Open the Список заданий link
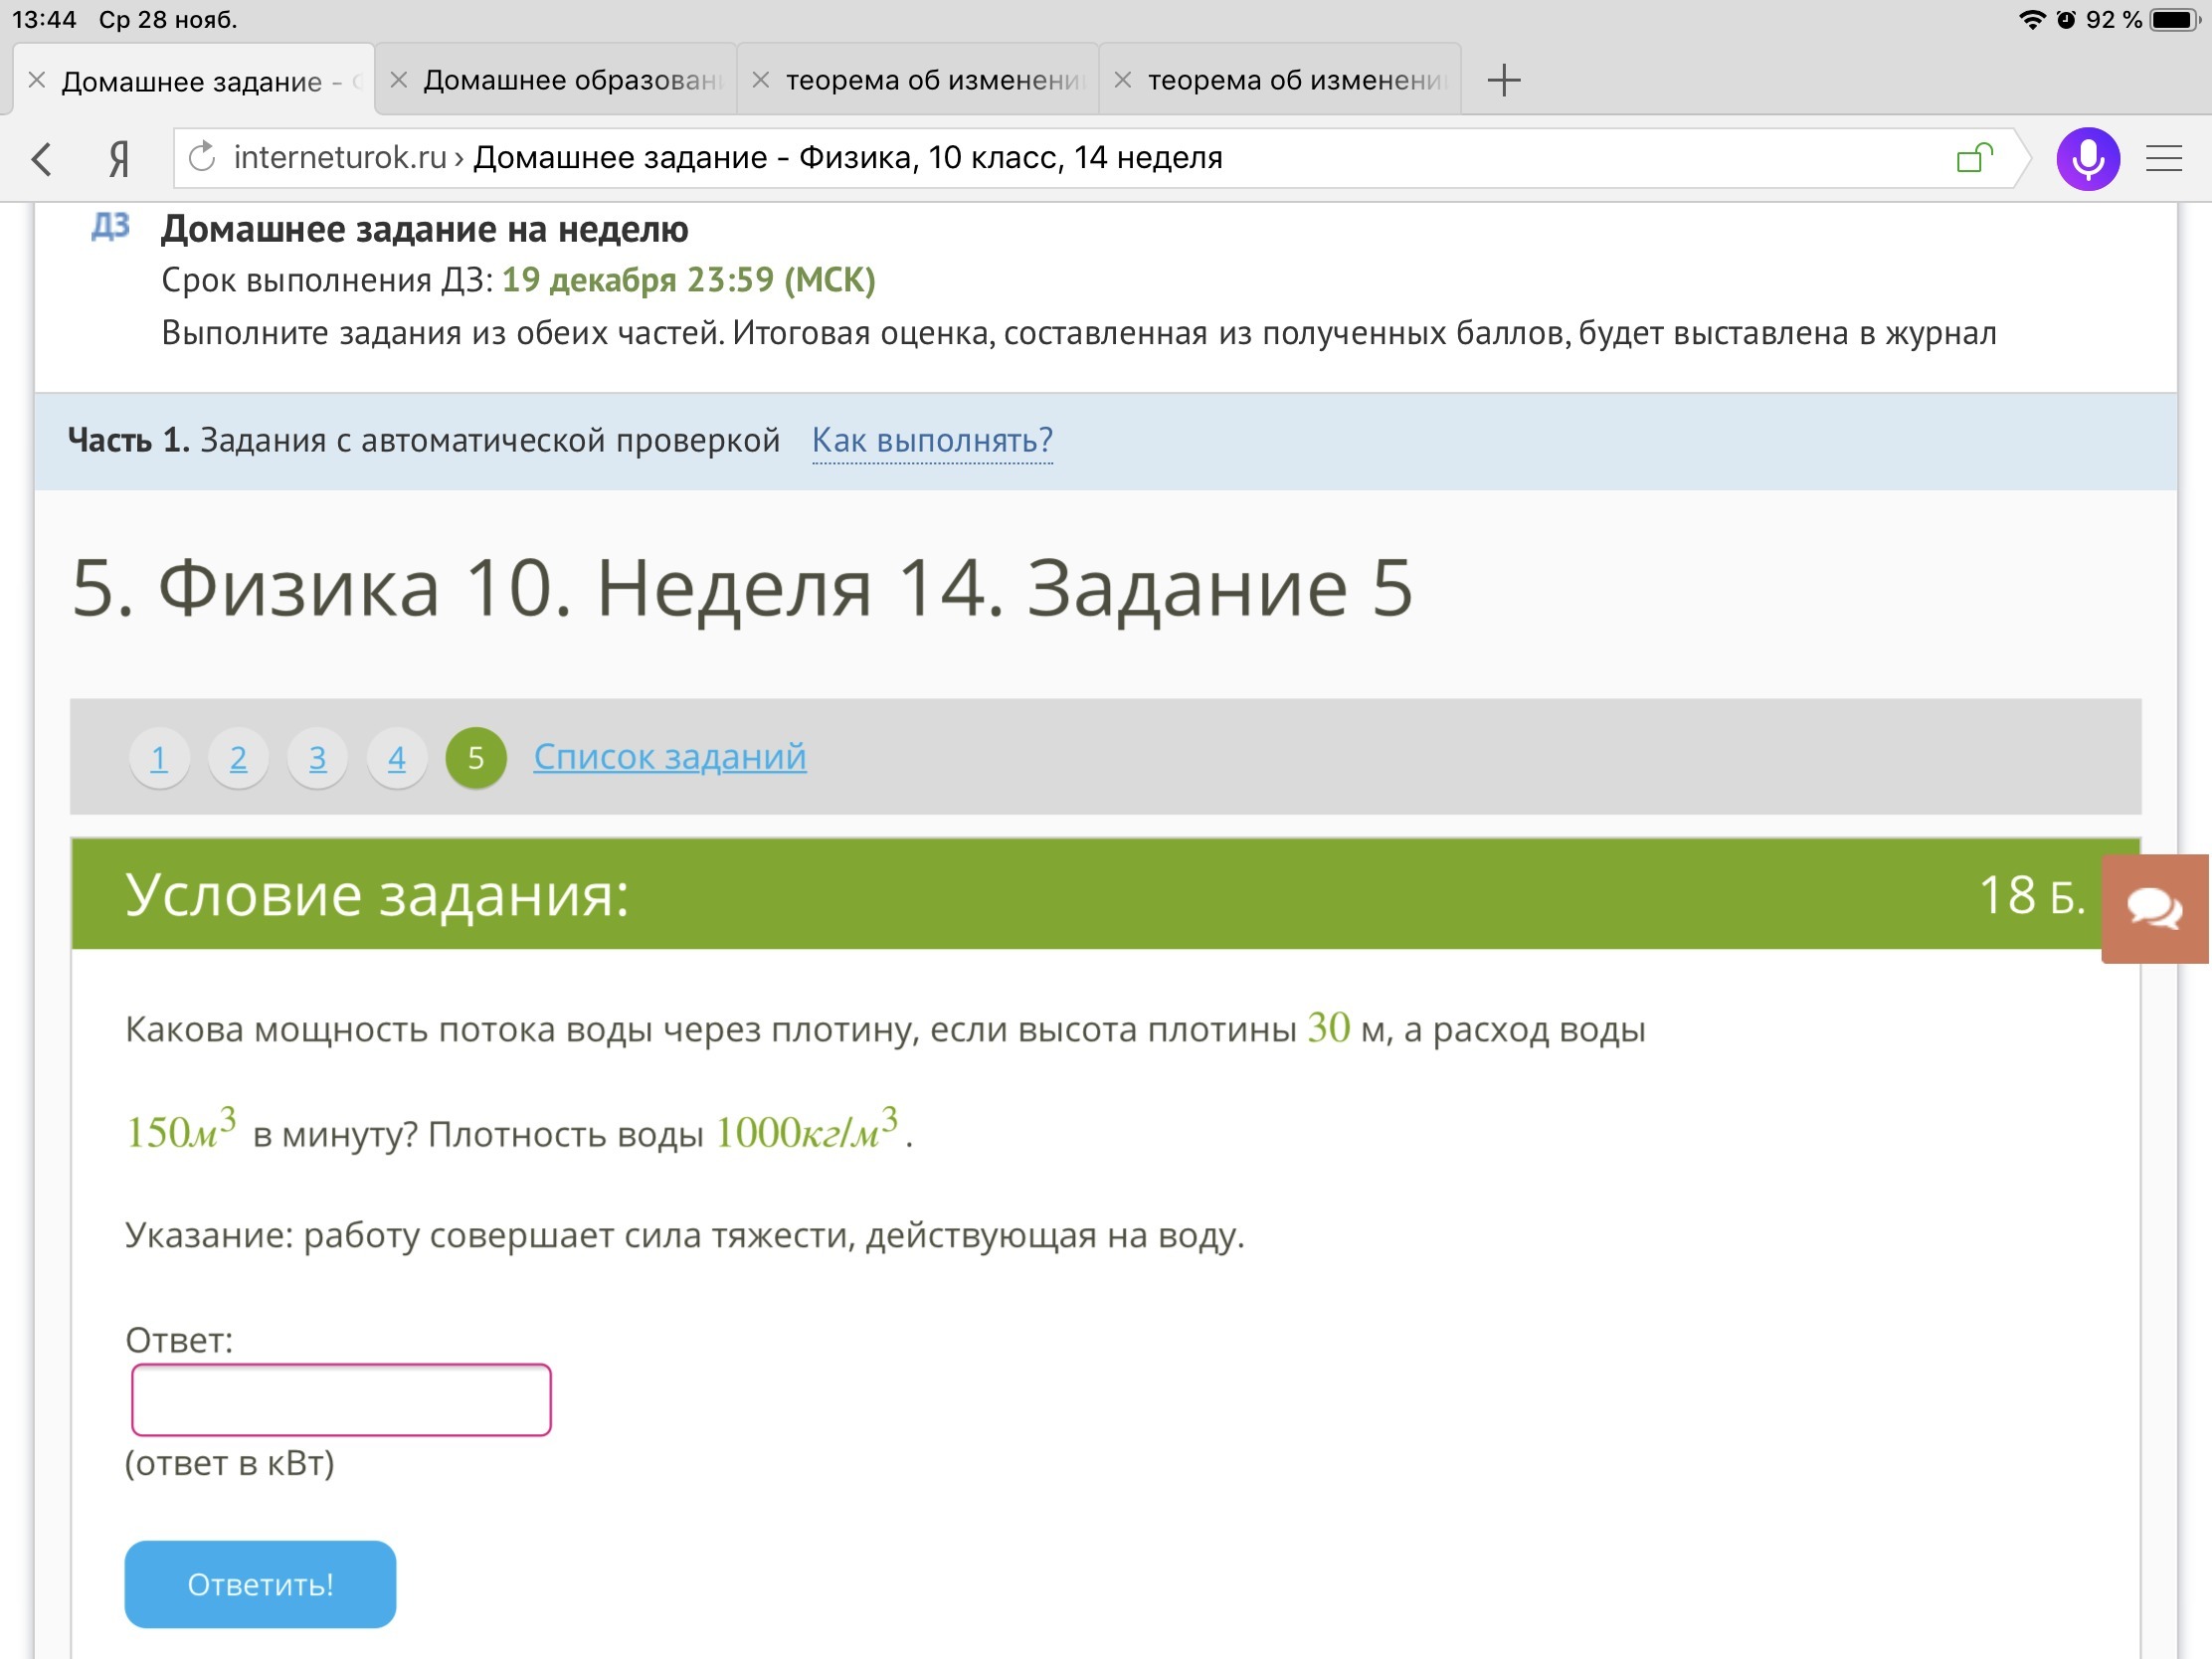2212x1659 pixels. pos(669,757)
